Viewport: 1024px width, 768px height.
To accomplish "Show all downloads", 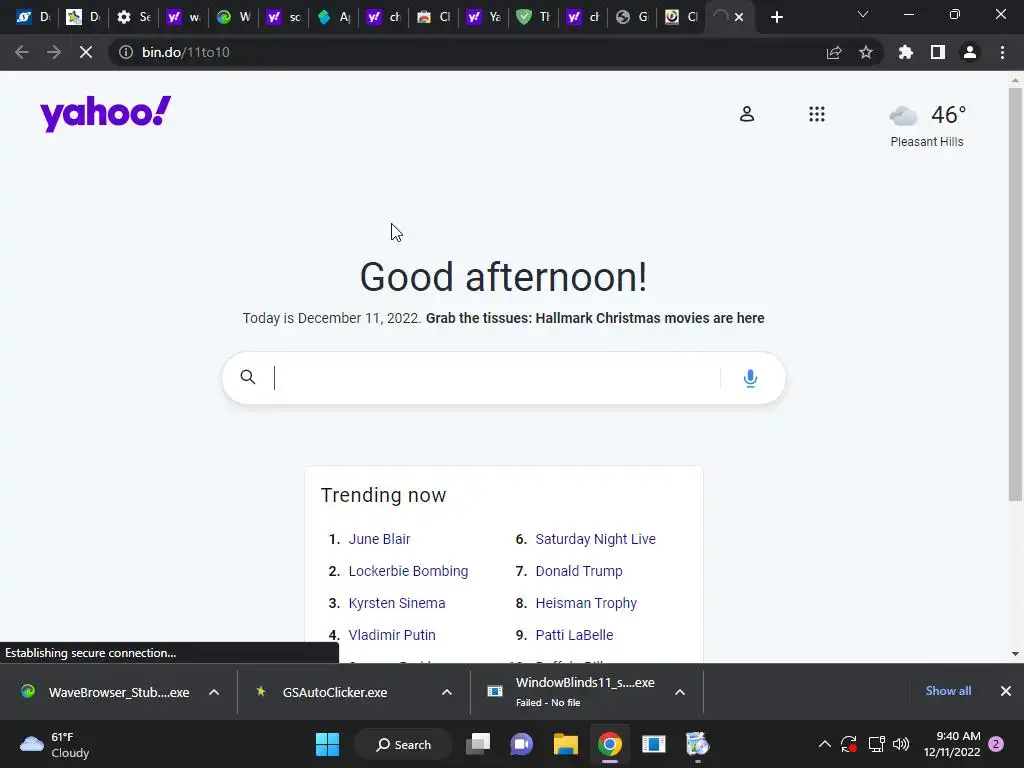I will coord(948,691).
